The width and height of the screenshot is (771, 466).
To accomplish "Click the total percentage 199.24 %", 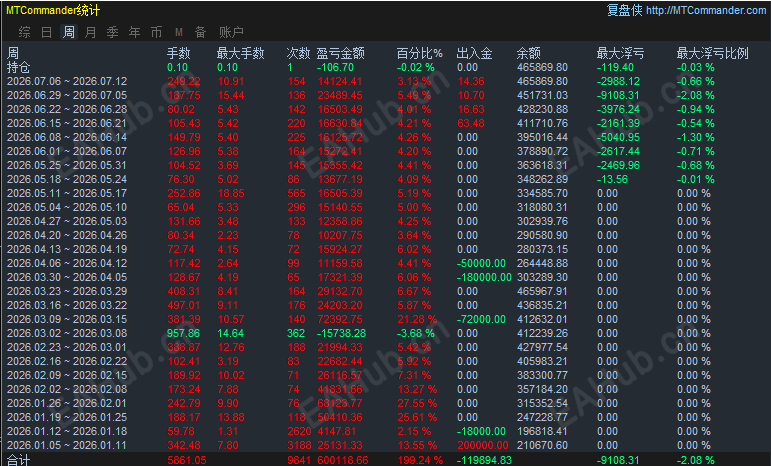I will (x=420, y=461).
